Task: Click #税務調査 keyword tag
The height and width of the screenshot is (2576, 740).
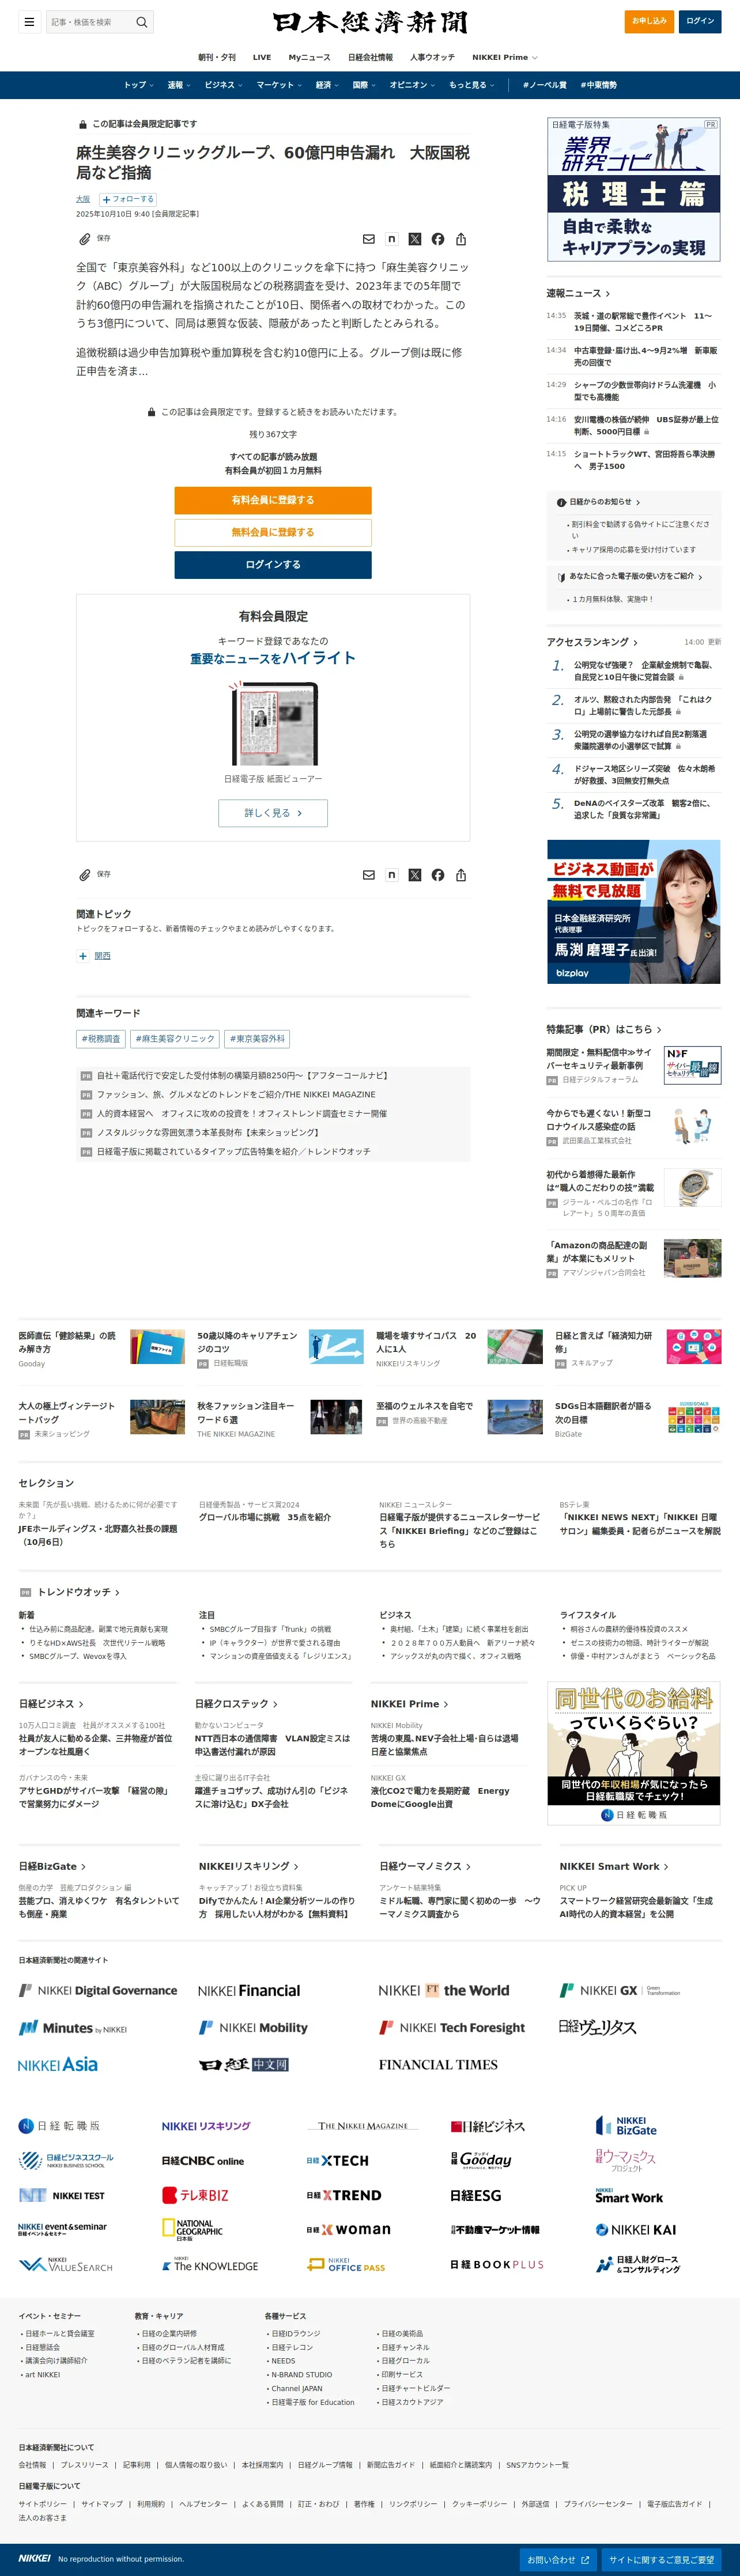Action: (x=101, y=1039)
